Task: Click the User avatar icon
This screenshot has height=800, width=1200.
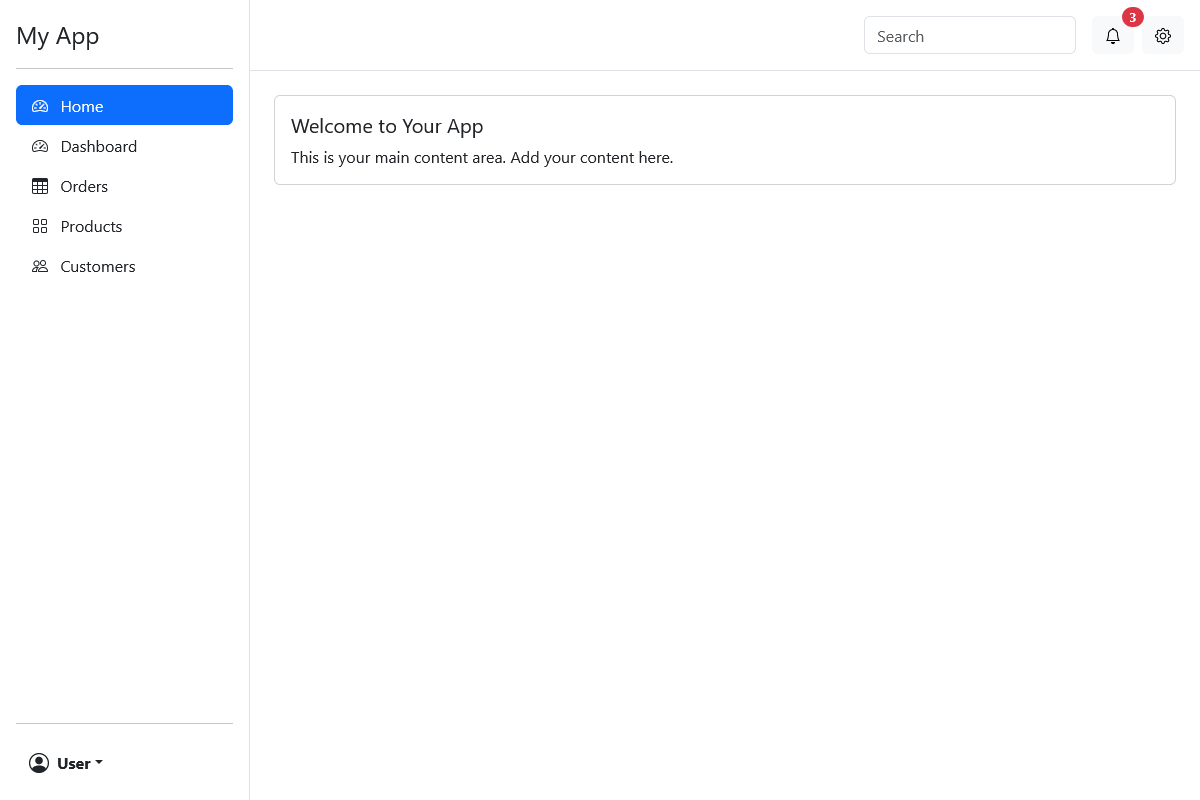Action: 38,763
